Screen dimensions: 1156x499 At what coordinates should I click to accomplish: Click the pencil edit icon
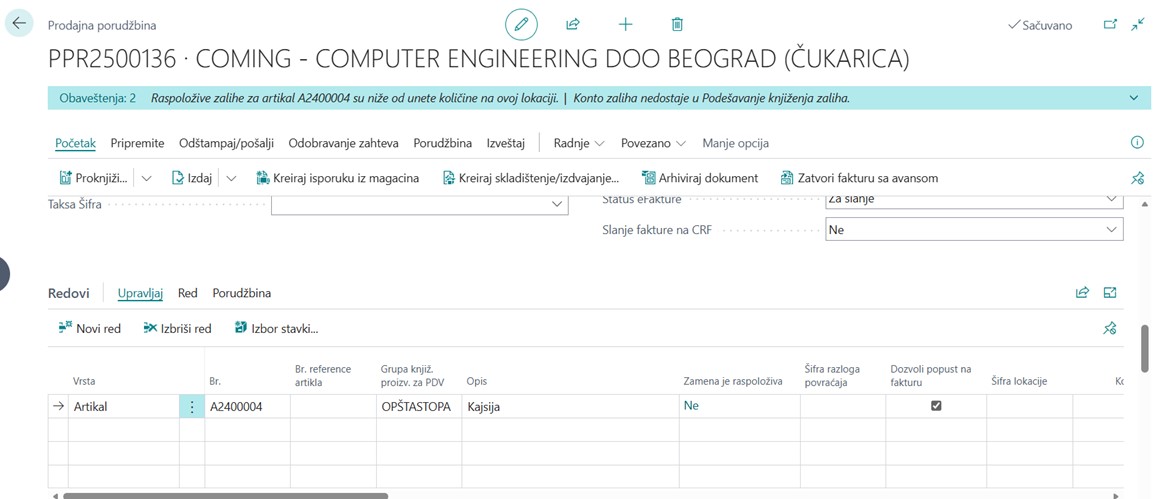point(521,24)
